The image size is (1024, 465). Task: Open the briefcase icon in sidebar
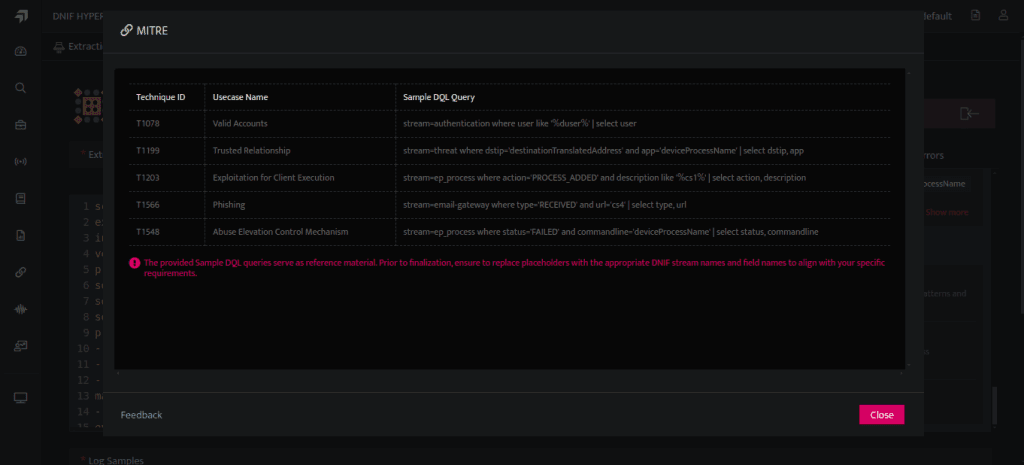tap(21, 125)
